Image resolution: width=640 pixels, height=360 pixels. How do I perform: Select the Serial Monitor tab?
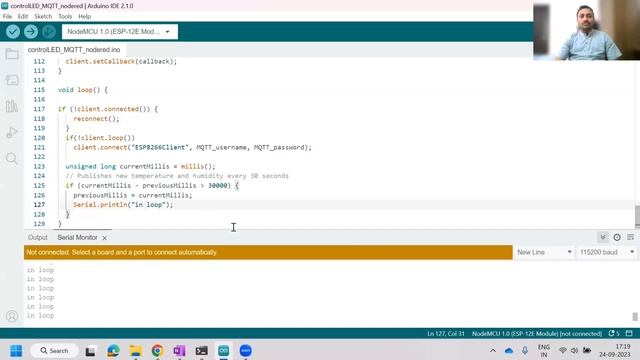[x=77, y=238]
